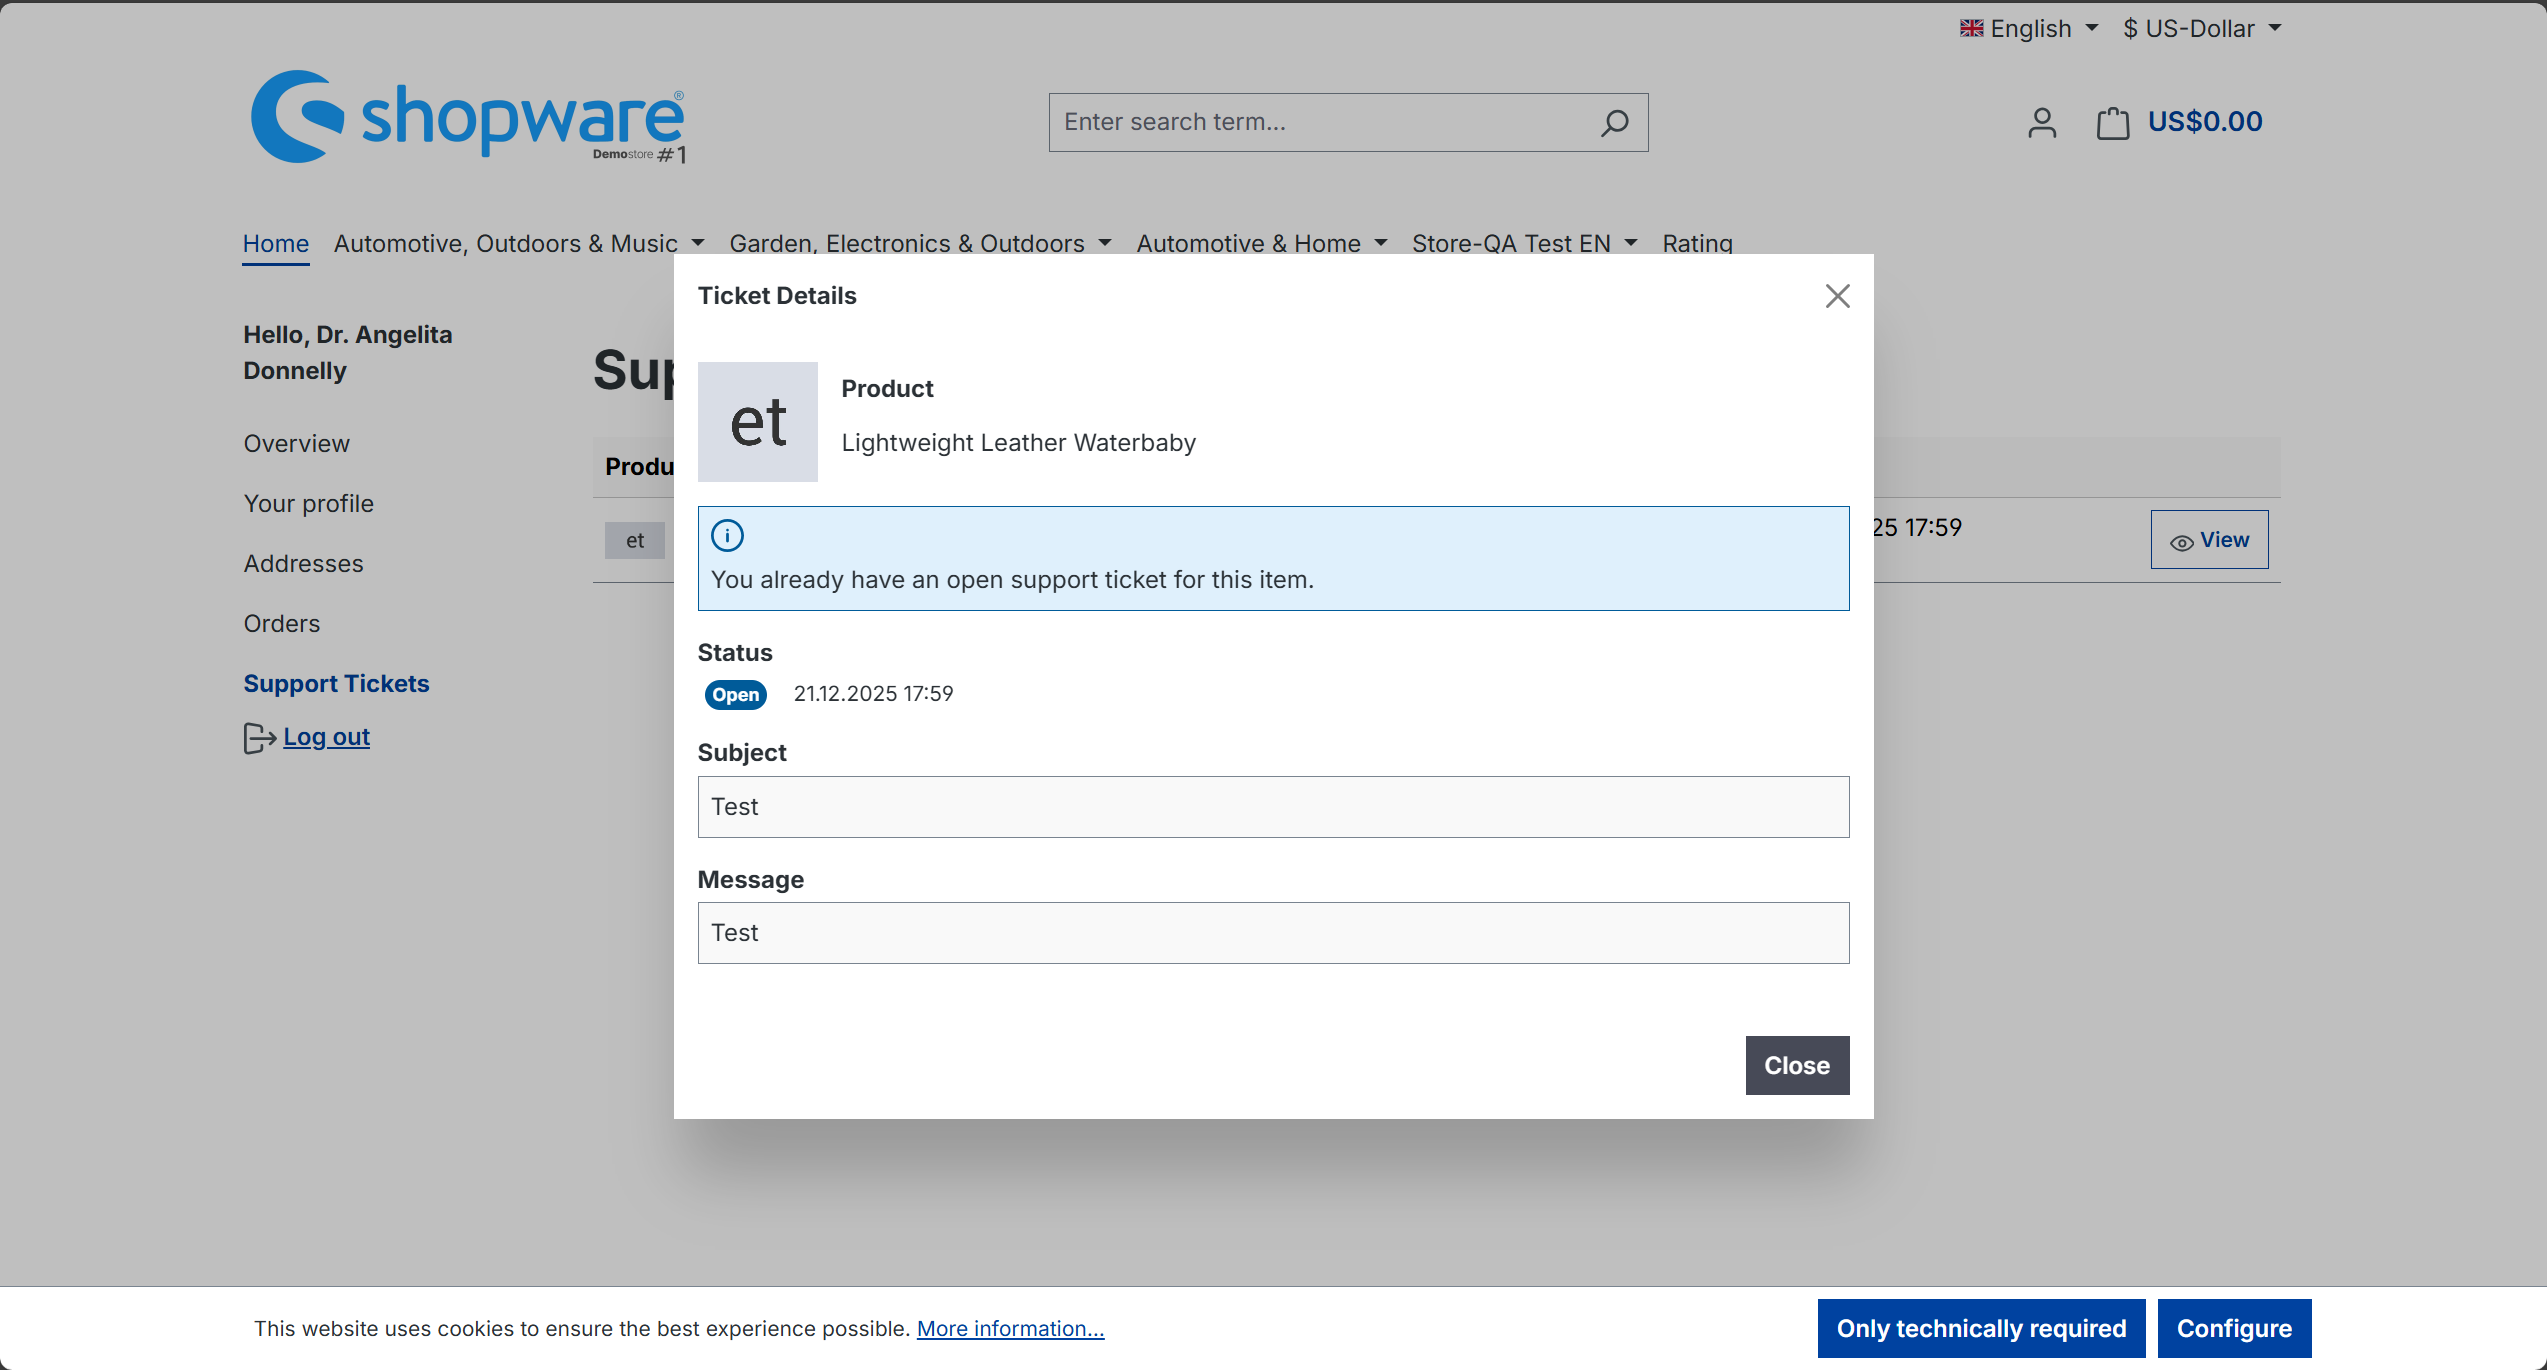
Task: Click the Close button in the dialog
Action: pyautogui.click(x=1797, y=1066)
